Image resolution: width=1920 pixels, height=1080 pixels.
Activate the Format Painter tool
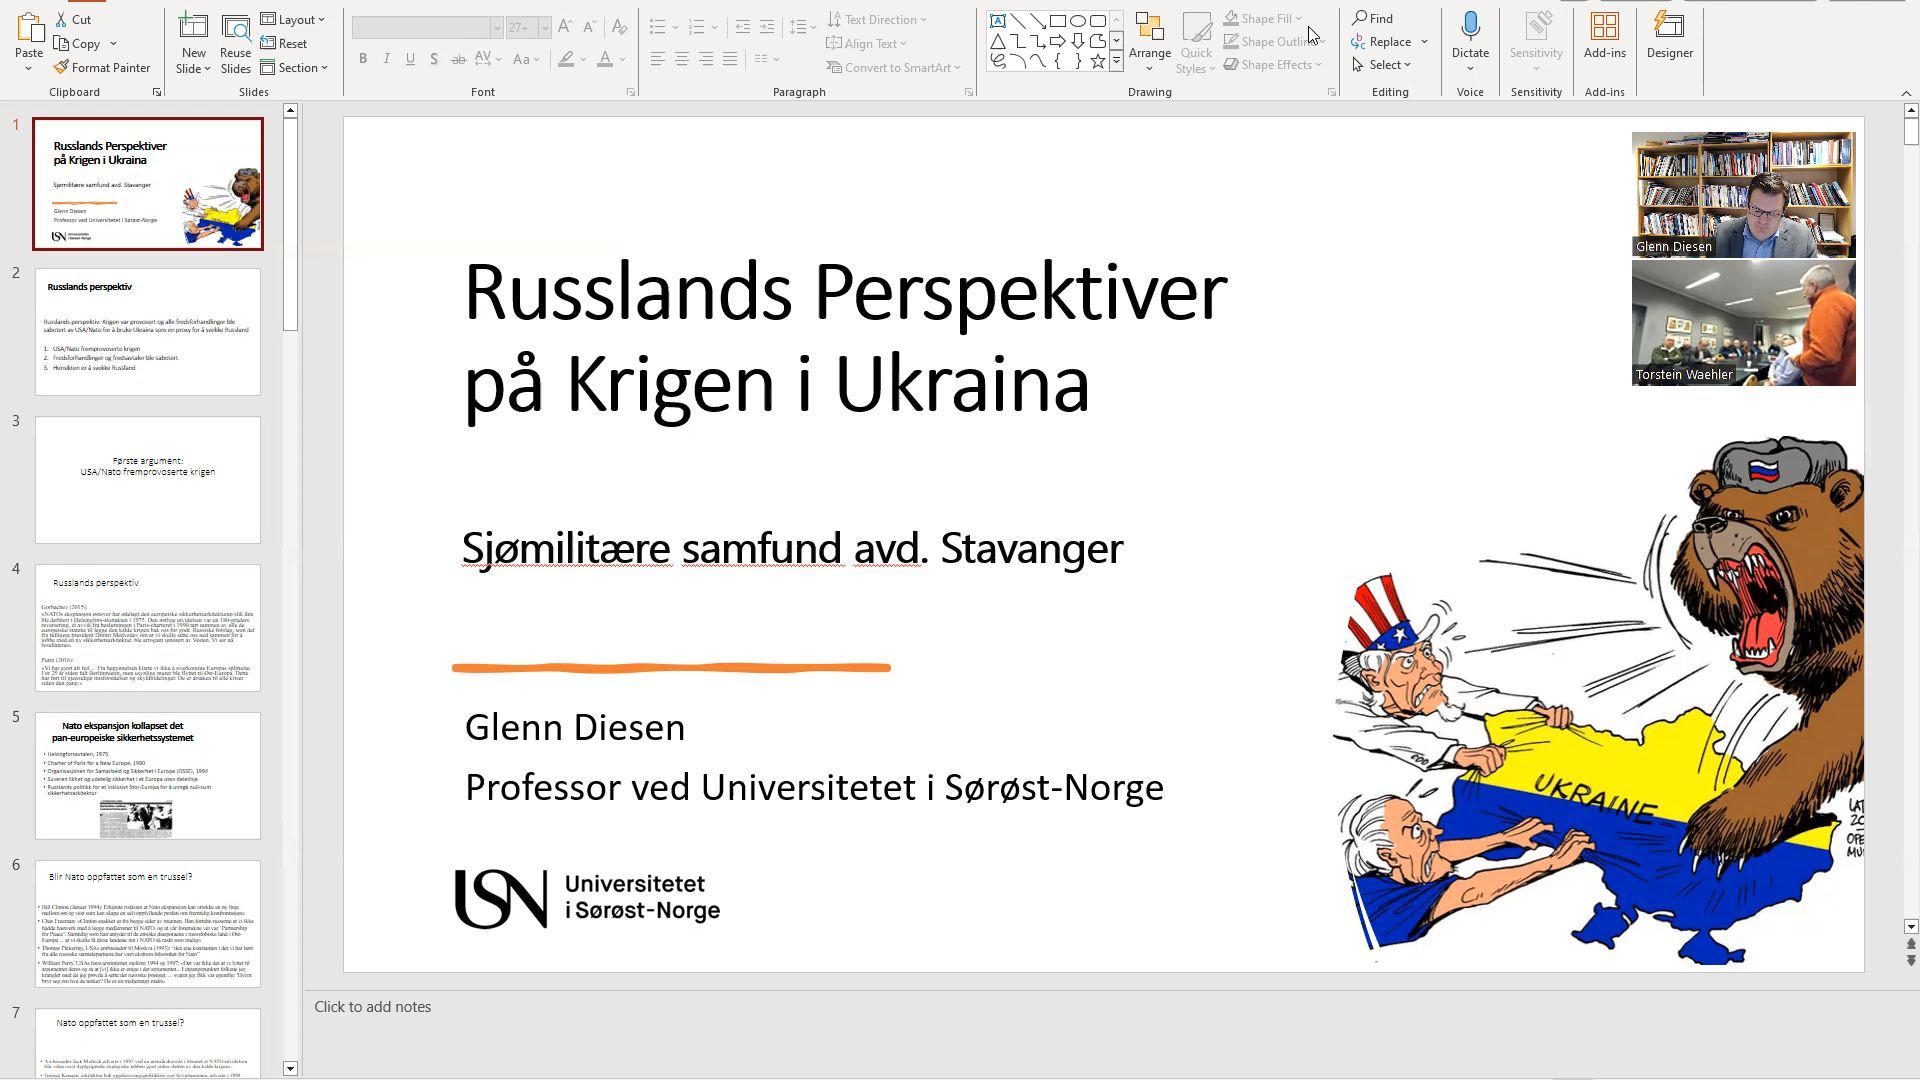(102, 67)
